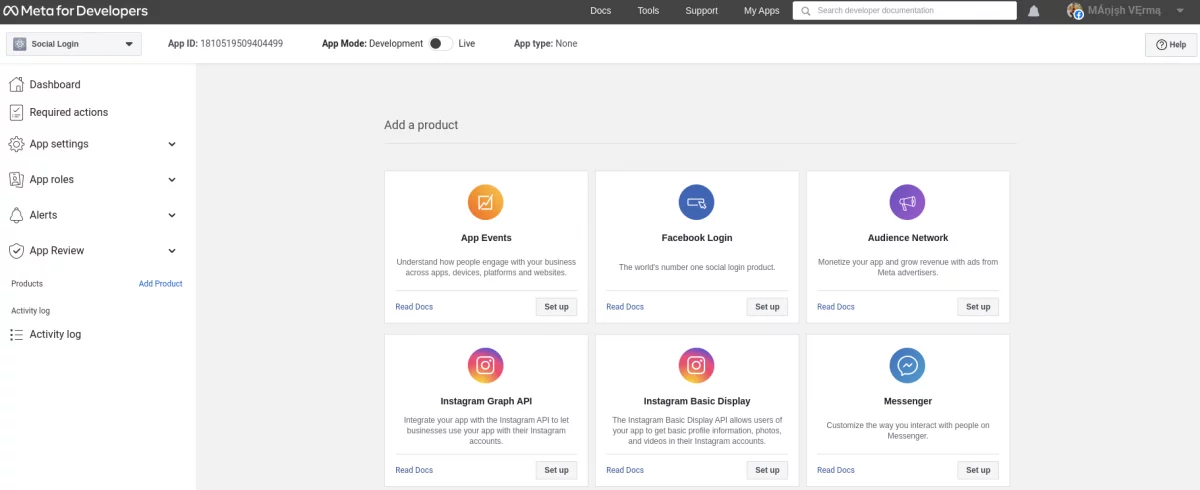Set up the App Events product
The image size is (1200, 490).
point(556,307)
